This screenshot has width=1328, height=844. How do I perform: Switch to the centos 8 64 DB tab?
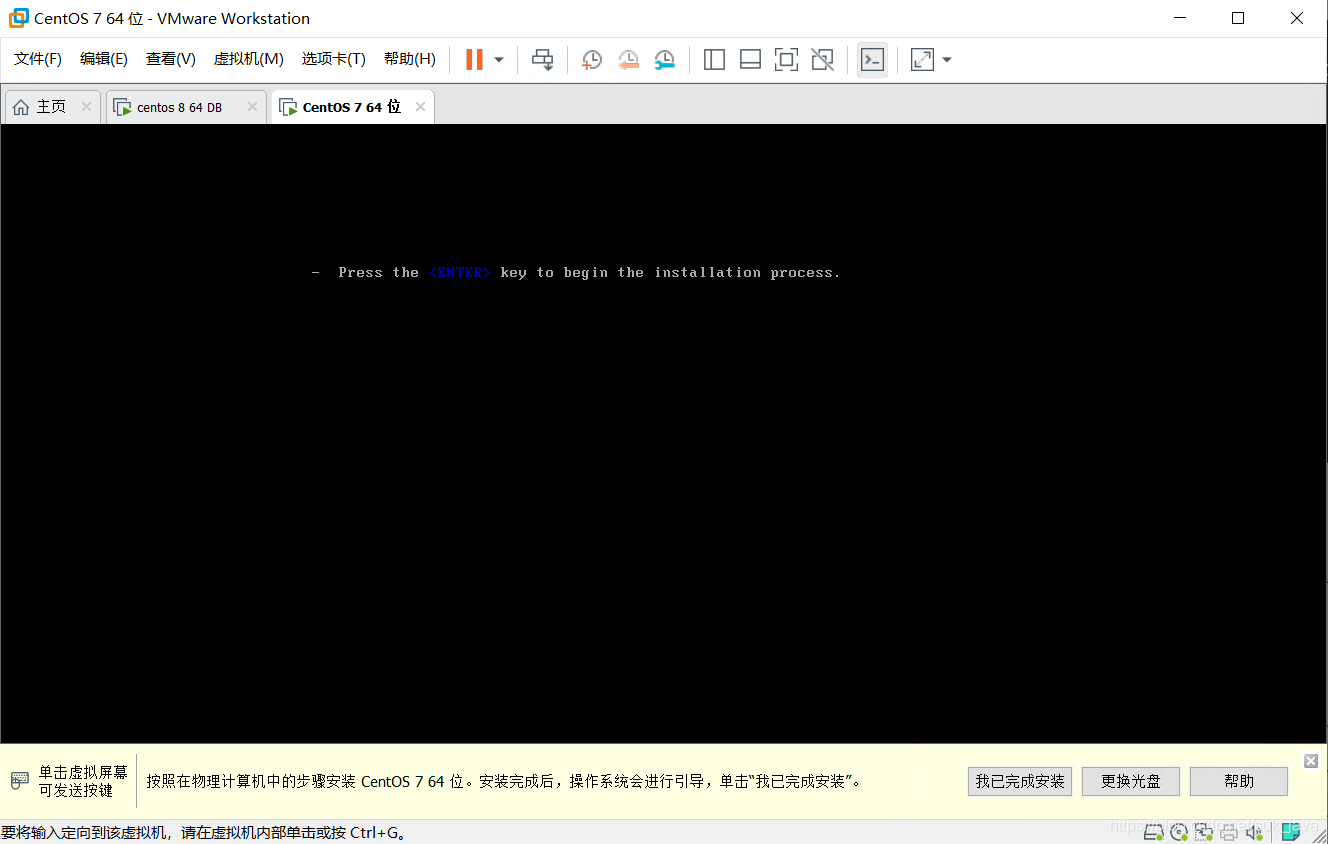(182, 106)
